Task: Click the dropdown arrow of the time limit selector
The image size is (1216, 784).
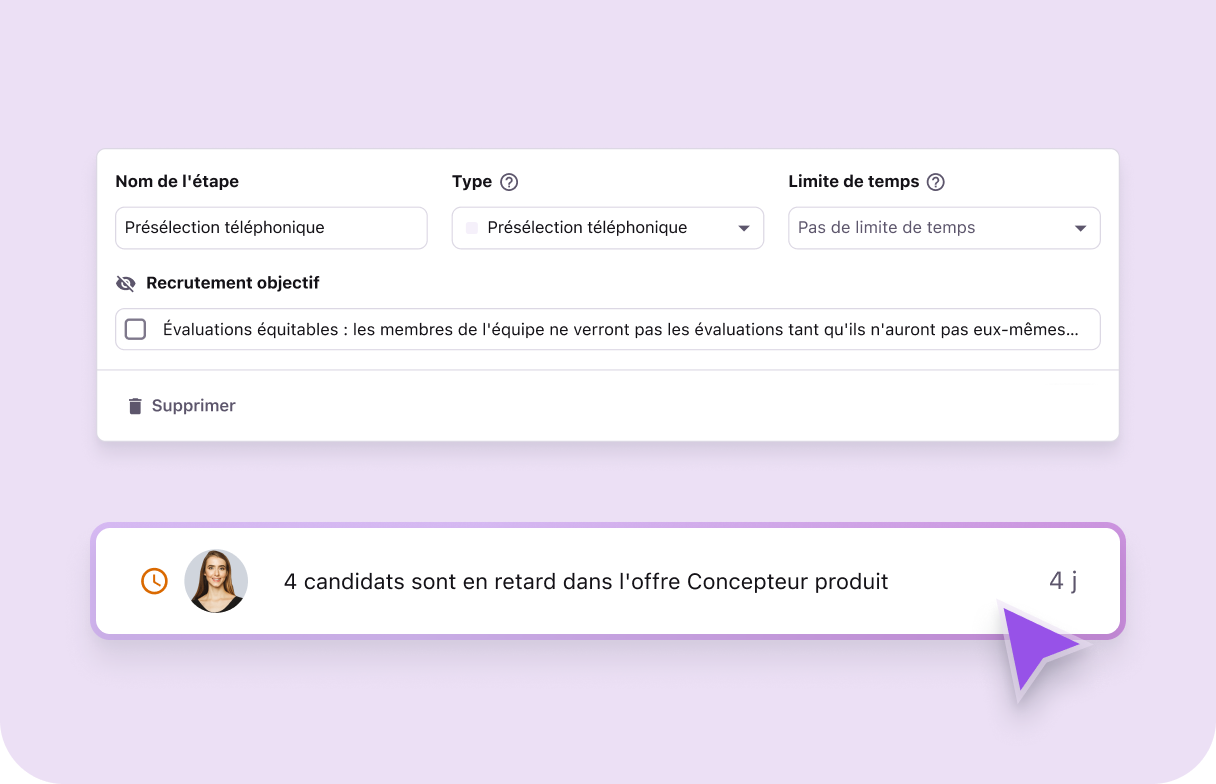Action: pyautogui.click(x=1080, y=228)
